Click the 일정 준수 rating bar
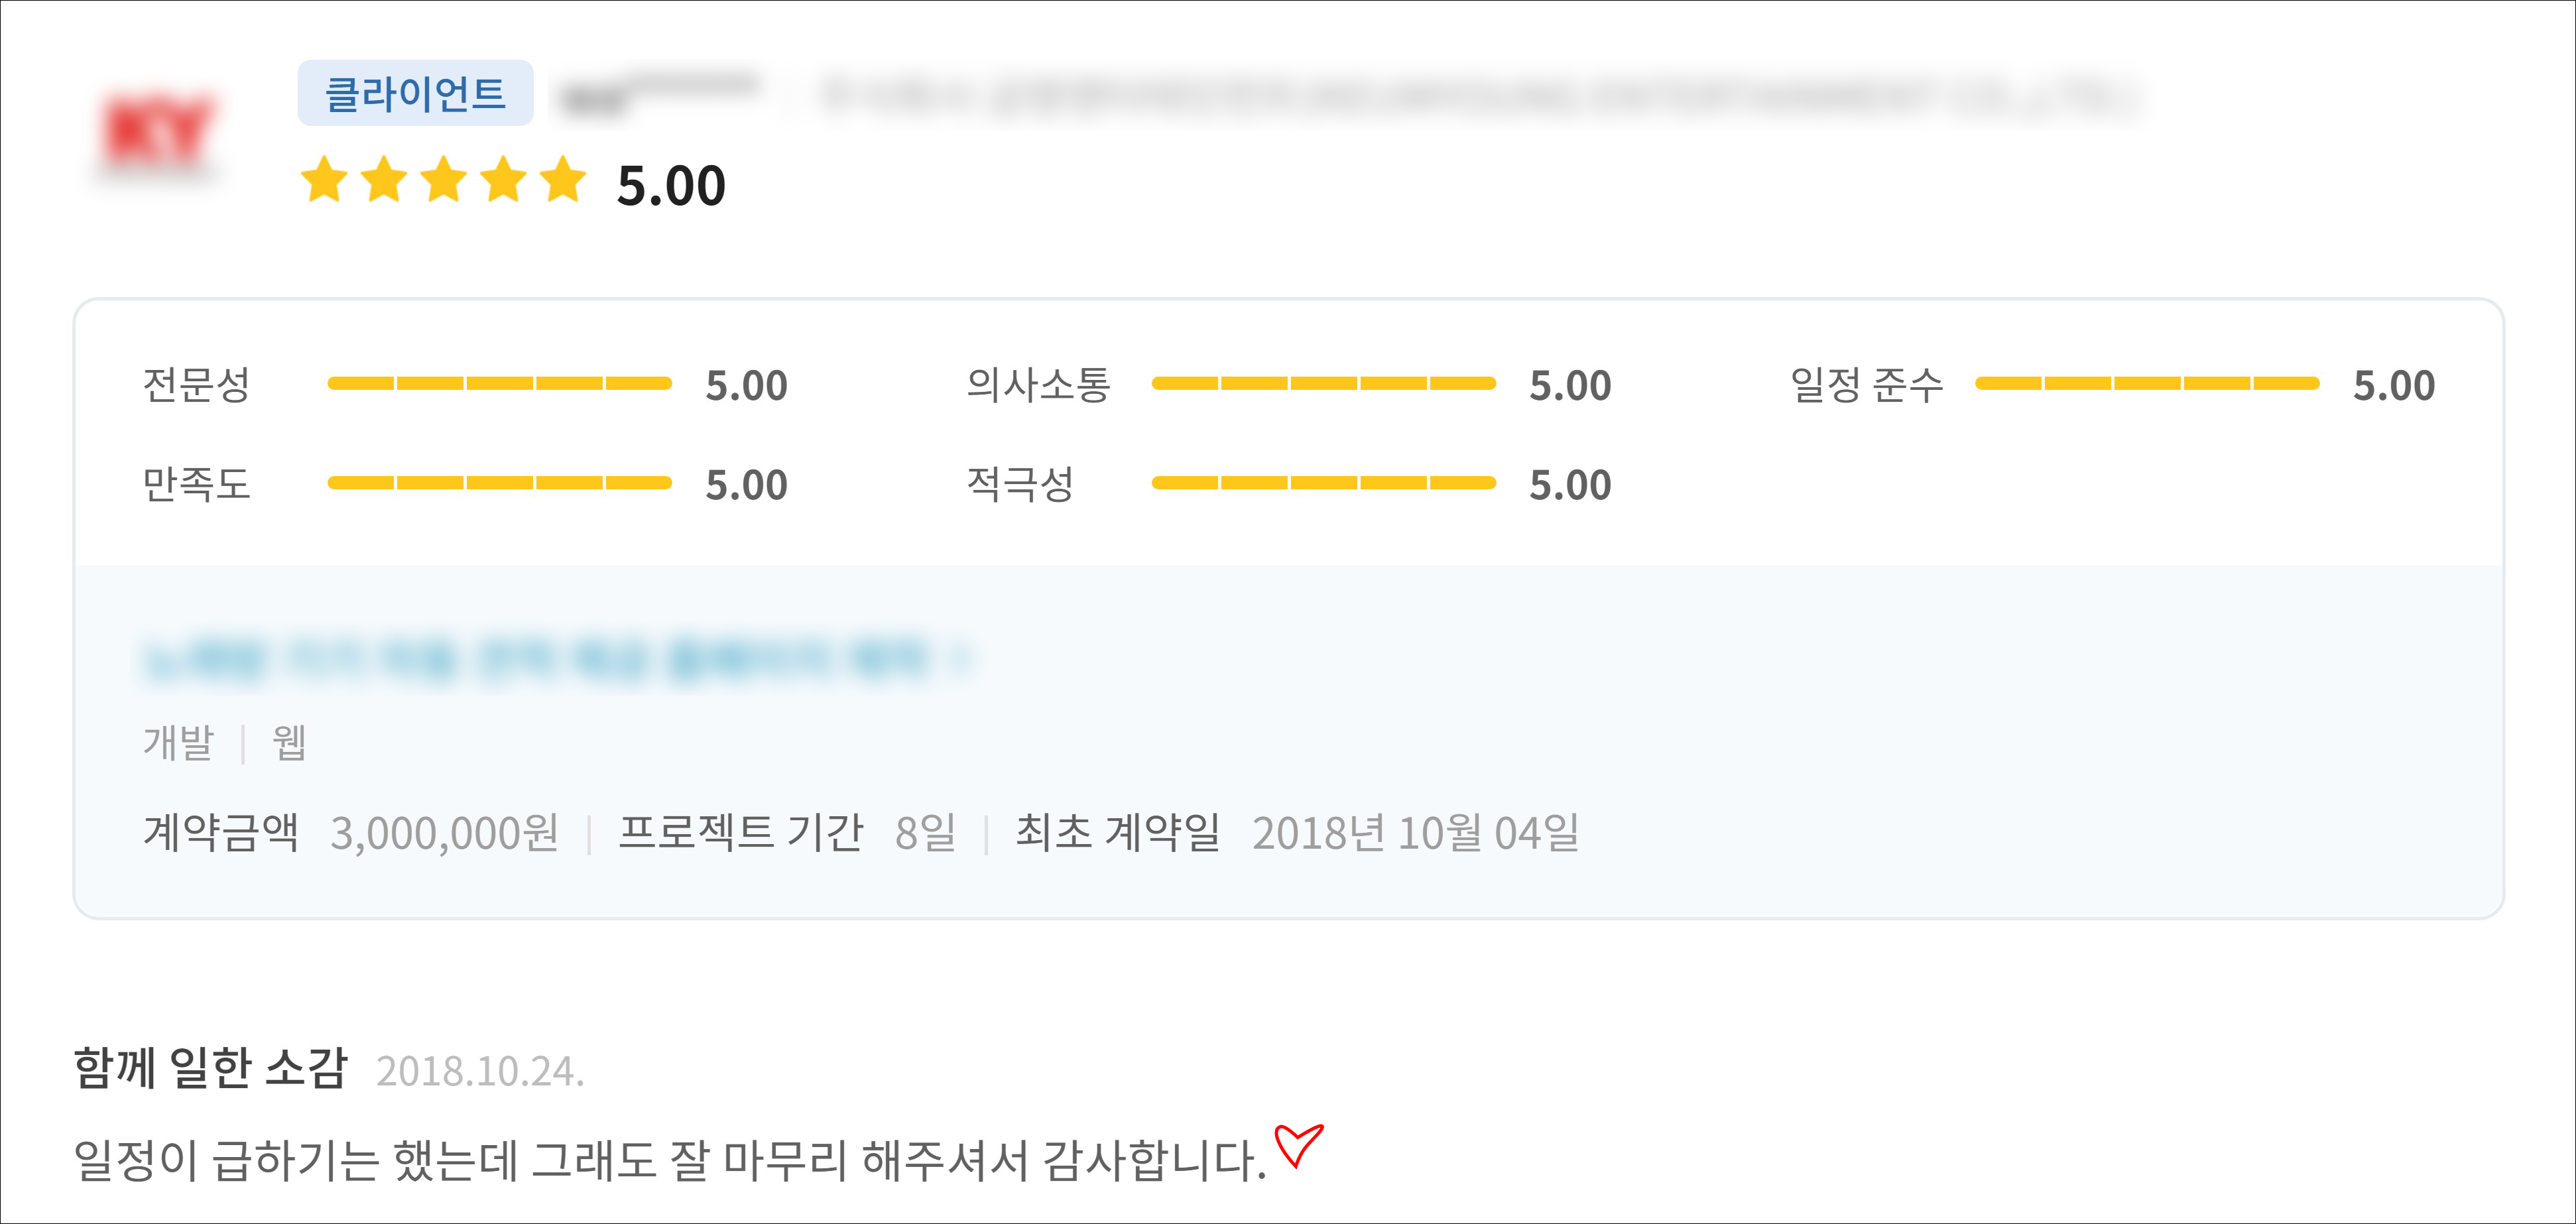Screen dimensions: 2576x1224 pos(2146,383)
